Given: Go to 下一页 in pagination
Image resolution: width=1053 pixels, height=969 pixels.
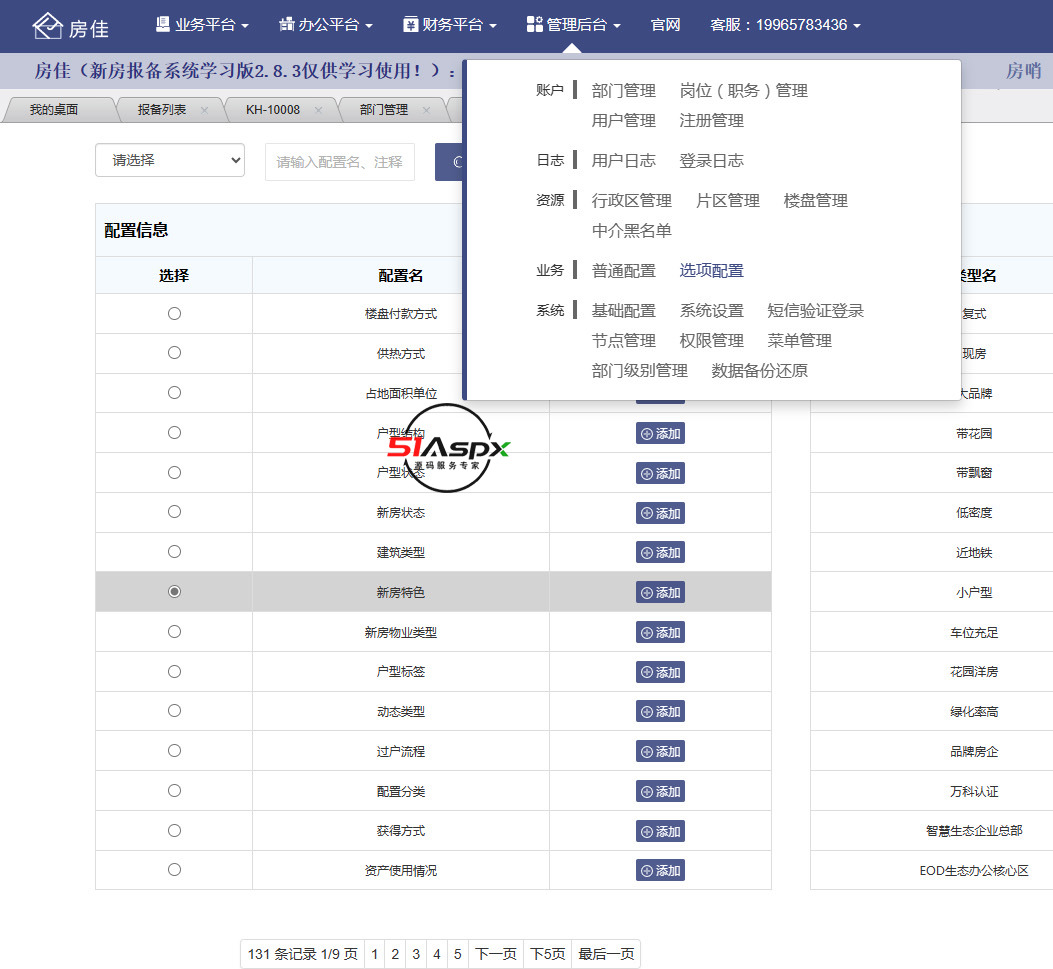Looking at the screenshot, I should [x=496, y=954].
